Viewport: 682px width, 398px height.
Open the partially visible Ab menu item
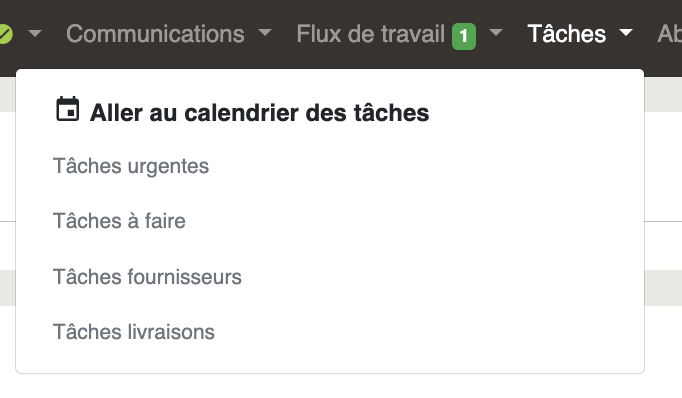669,34
